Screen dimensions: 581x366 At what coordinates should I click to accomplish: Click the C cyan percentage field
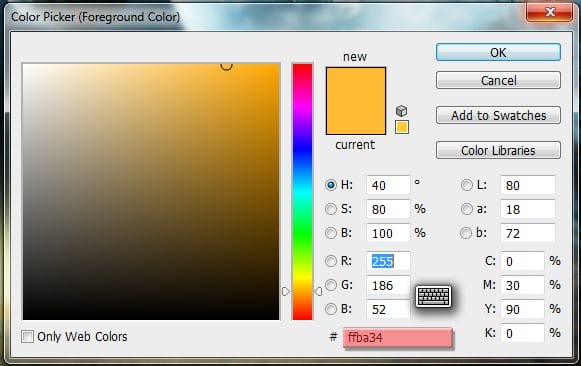[x=522, y=261]
